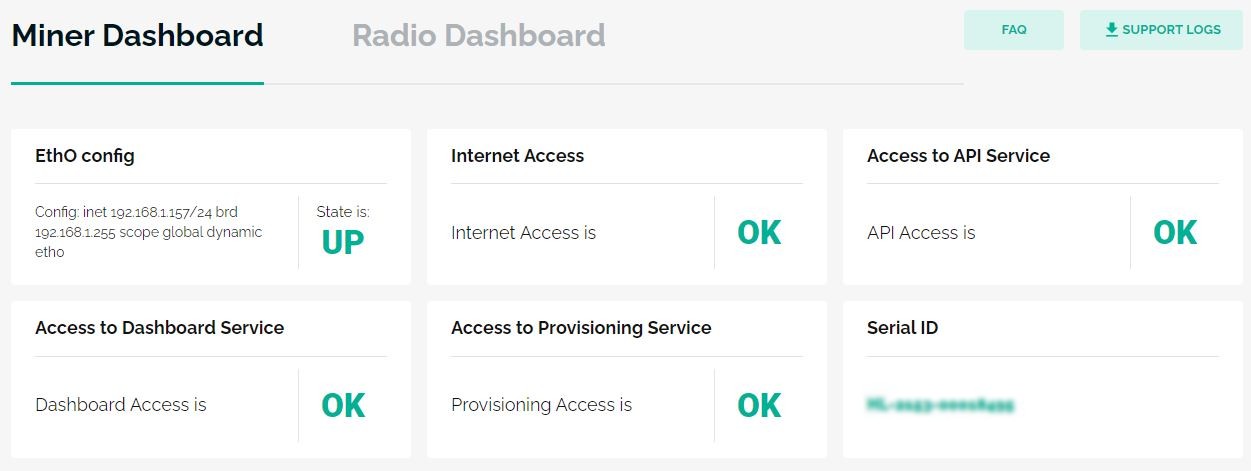Viewport: 1251px width, 471px height.
Task: Select the Miner Dashboard tab
Action: click(x=137, y=36)
